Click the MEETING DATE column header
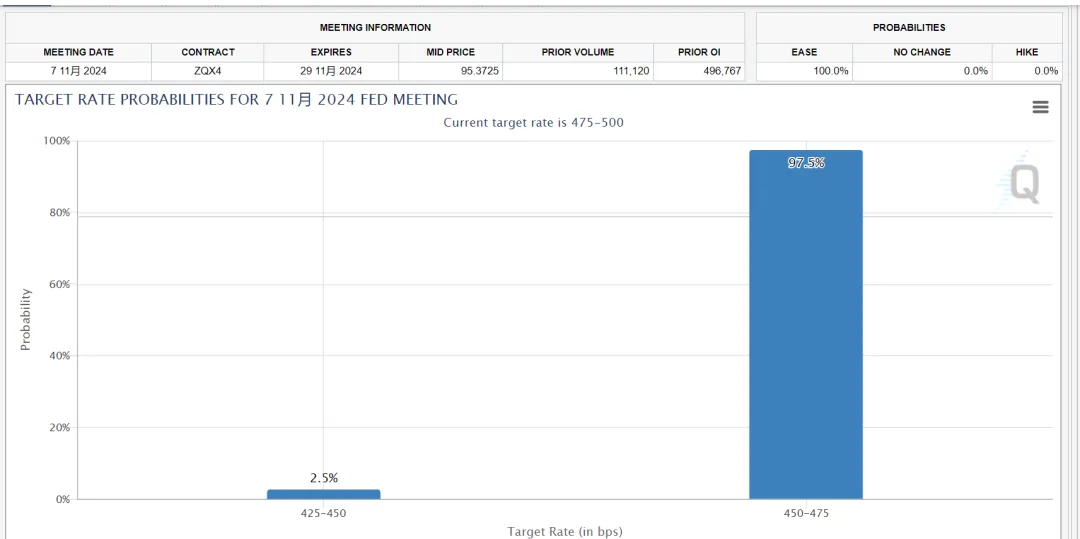Screen dimensions: 1080x539 (x=78, y=52)
